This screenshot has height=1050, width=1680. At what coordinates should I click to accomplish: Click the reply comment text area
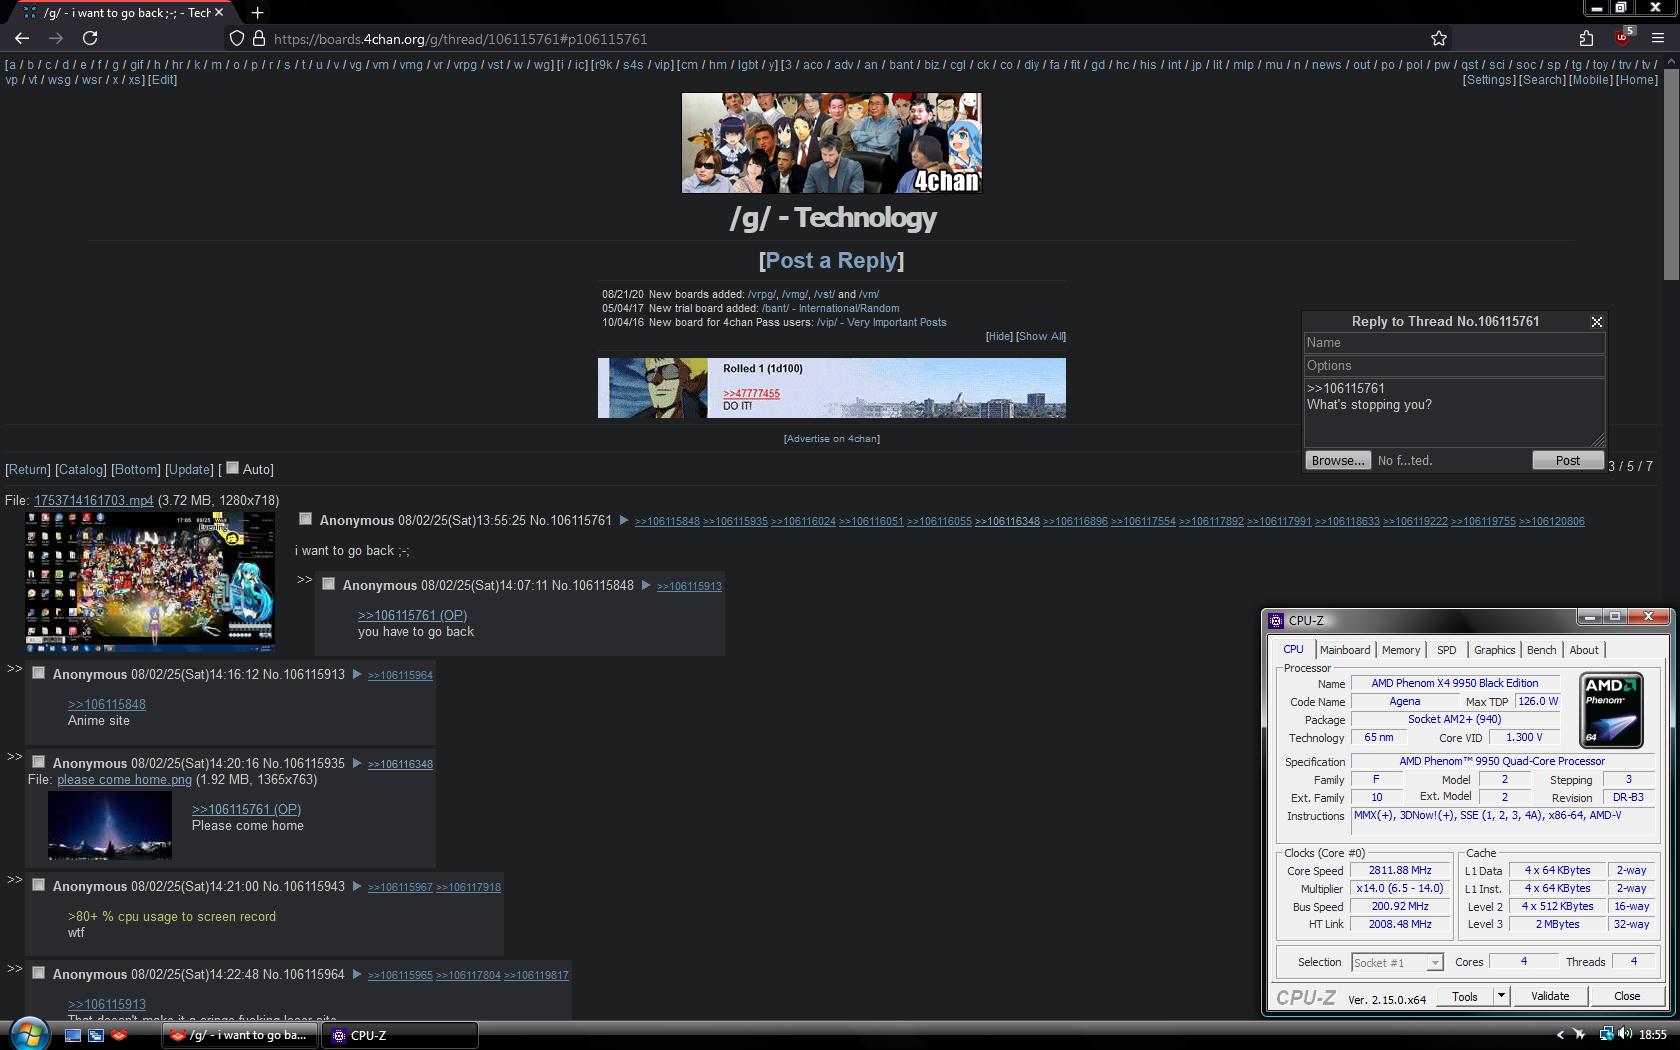point(1454,412)
